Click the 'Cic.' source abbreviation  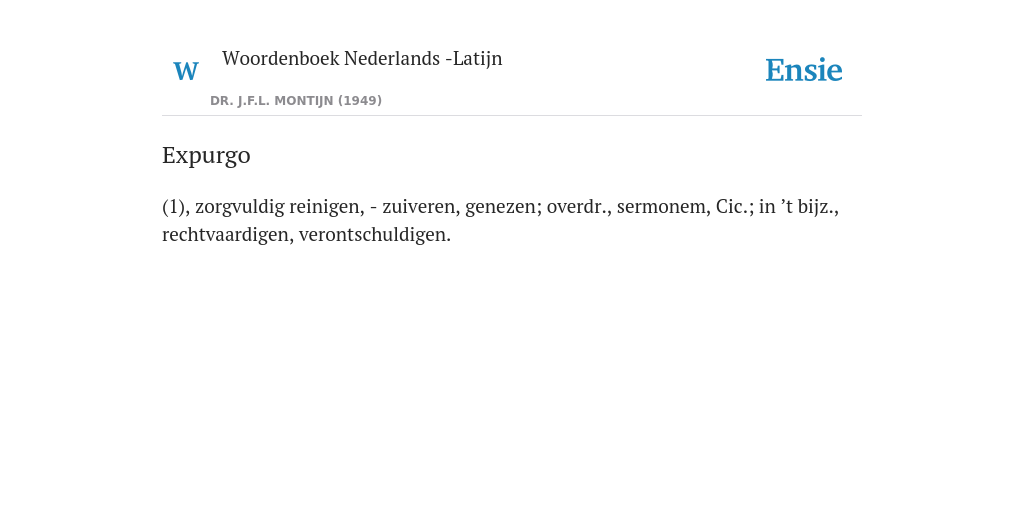(731, 207)
